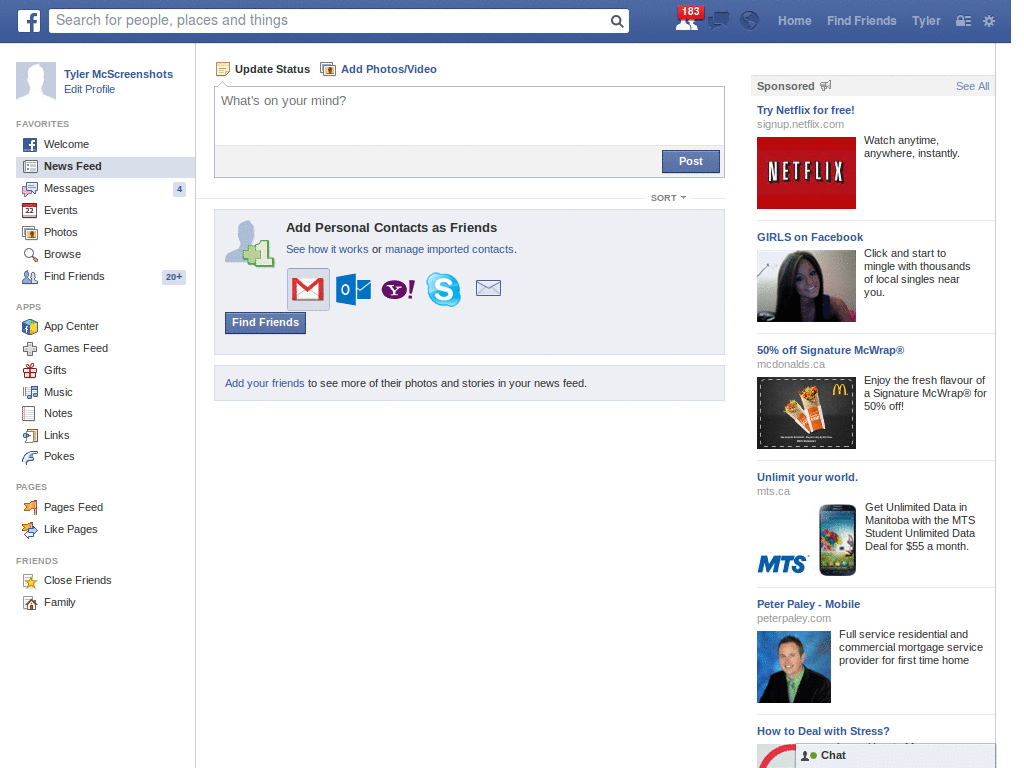Screen dimensions: 1024x768
Task: Click the Games Feed icon
Action: click(30, 349)
